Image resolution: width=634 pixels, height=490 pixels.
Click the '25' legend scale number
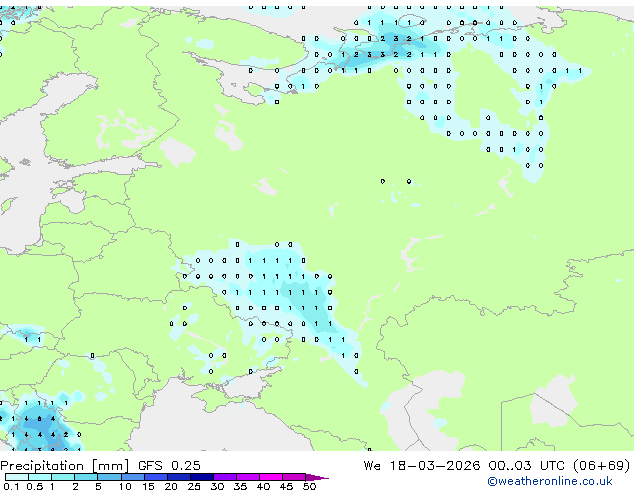pyautogui.click(x=194, y=486)
